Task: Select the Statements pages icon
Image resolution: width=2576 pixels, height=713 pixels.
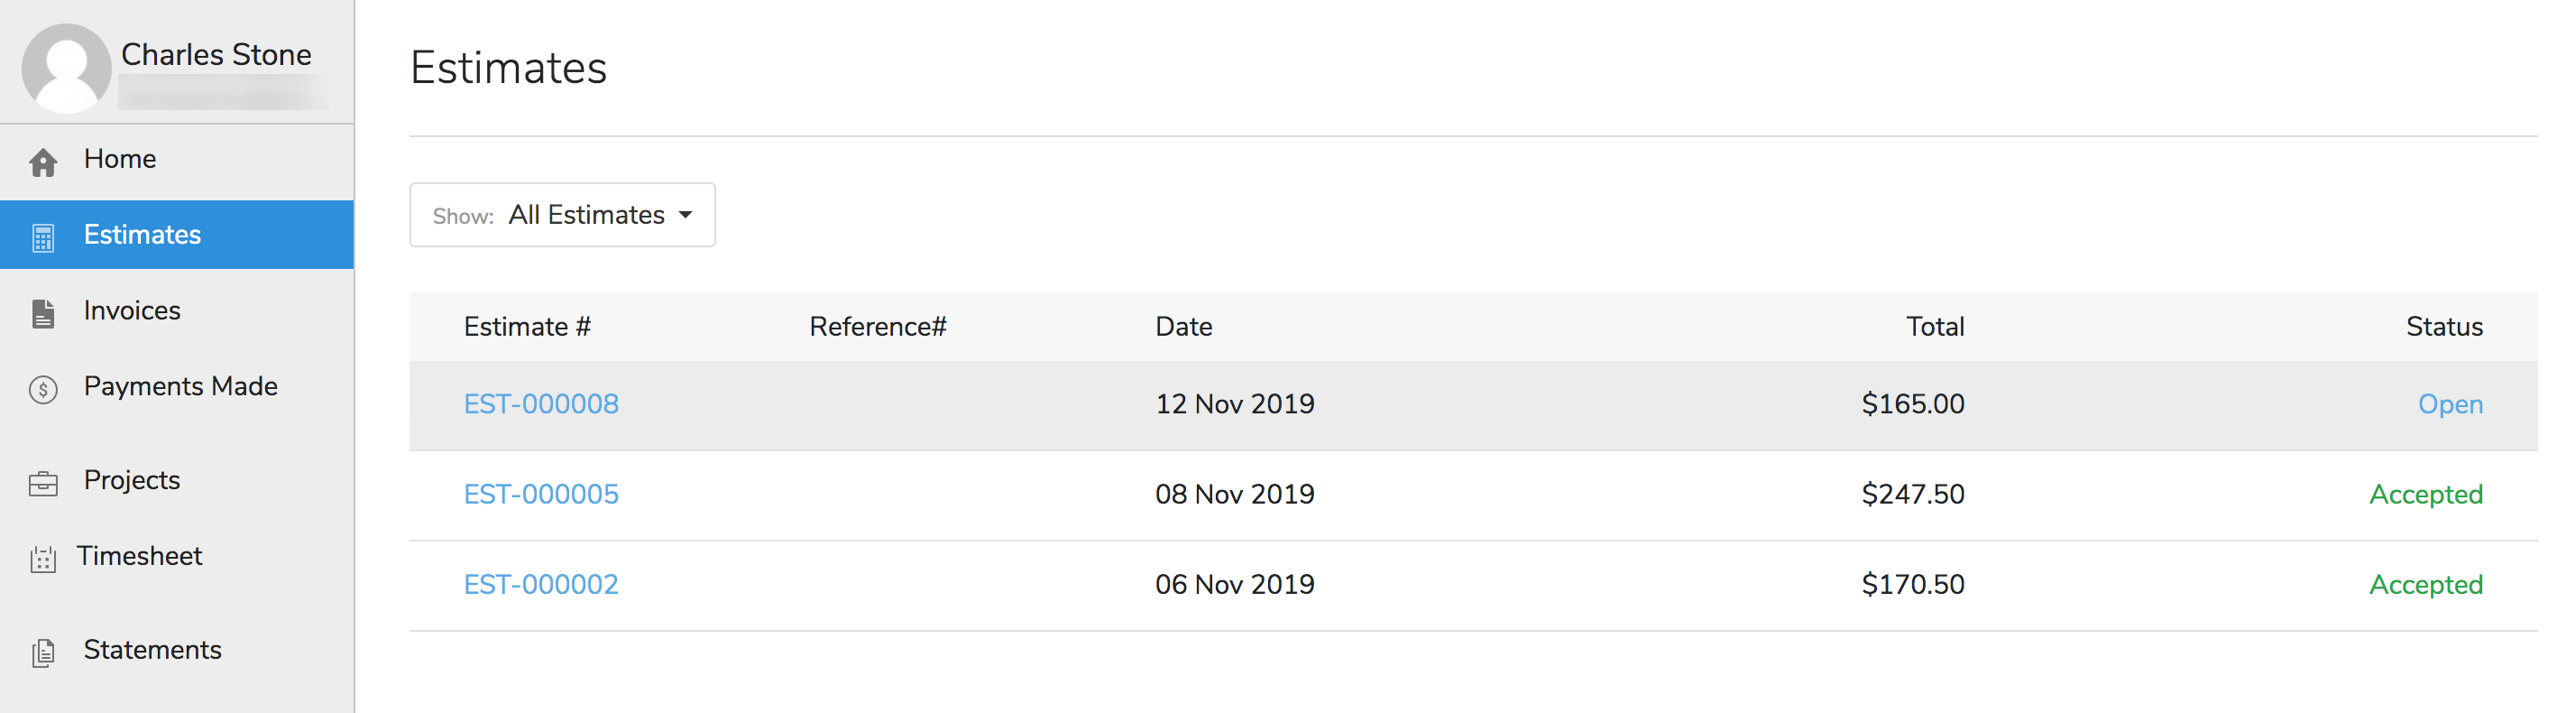Action: (44, 651)
